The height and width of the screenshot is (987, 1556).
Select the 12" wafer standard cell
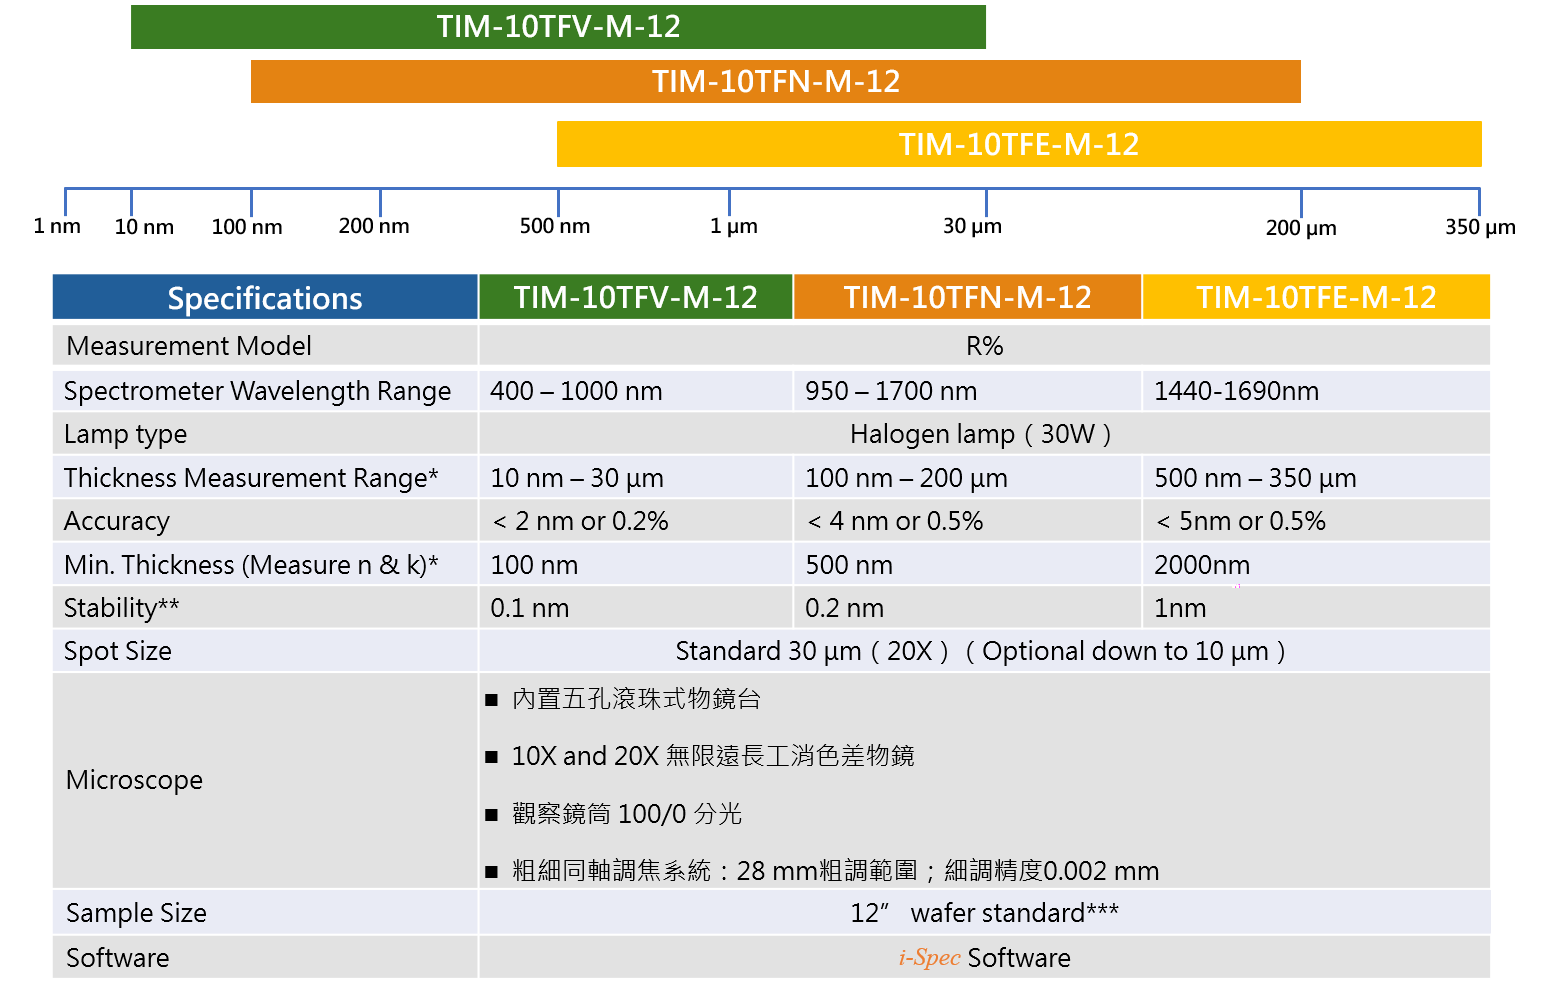984,913
